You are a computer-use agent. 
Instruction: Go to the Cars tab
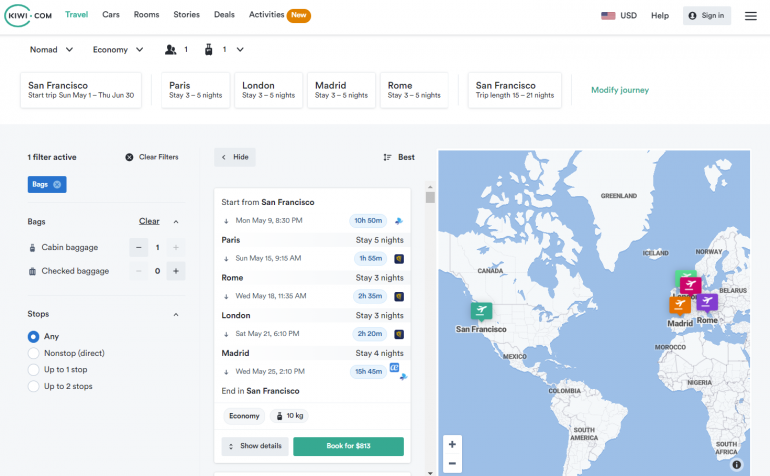(x=111, y=15)
